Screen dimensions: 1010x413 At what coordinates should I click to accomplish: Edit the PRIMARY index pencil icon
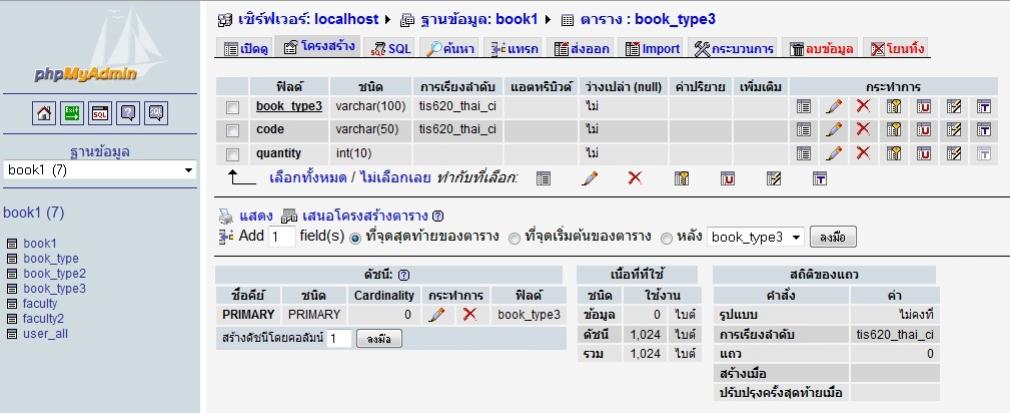coord(437,315)
